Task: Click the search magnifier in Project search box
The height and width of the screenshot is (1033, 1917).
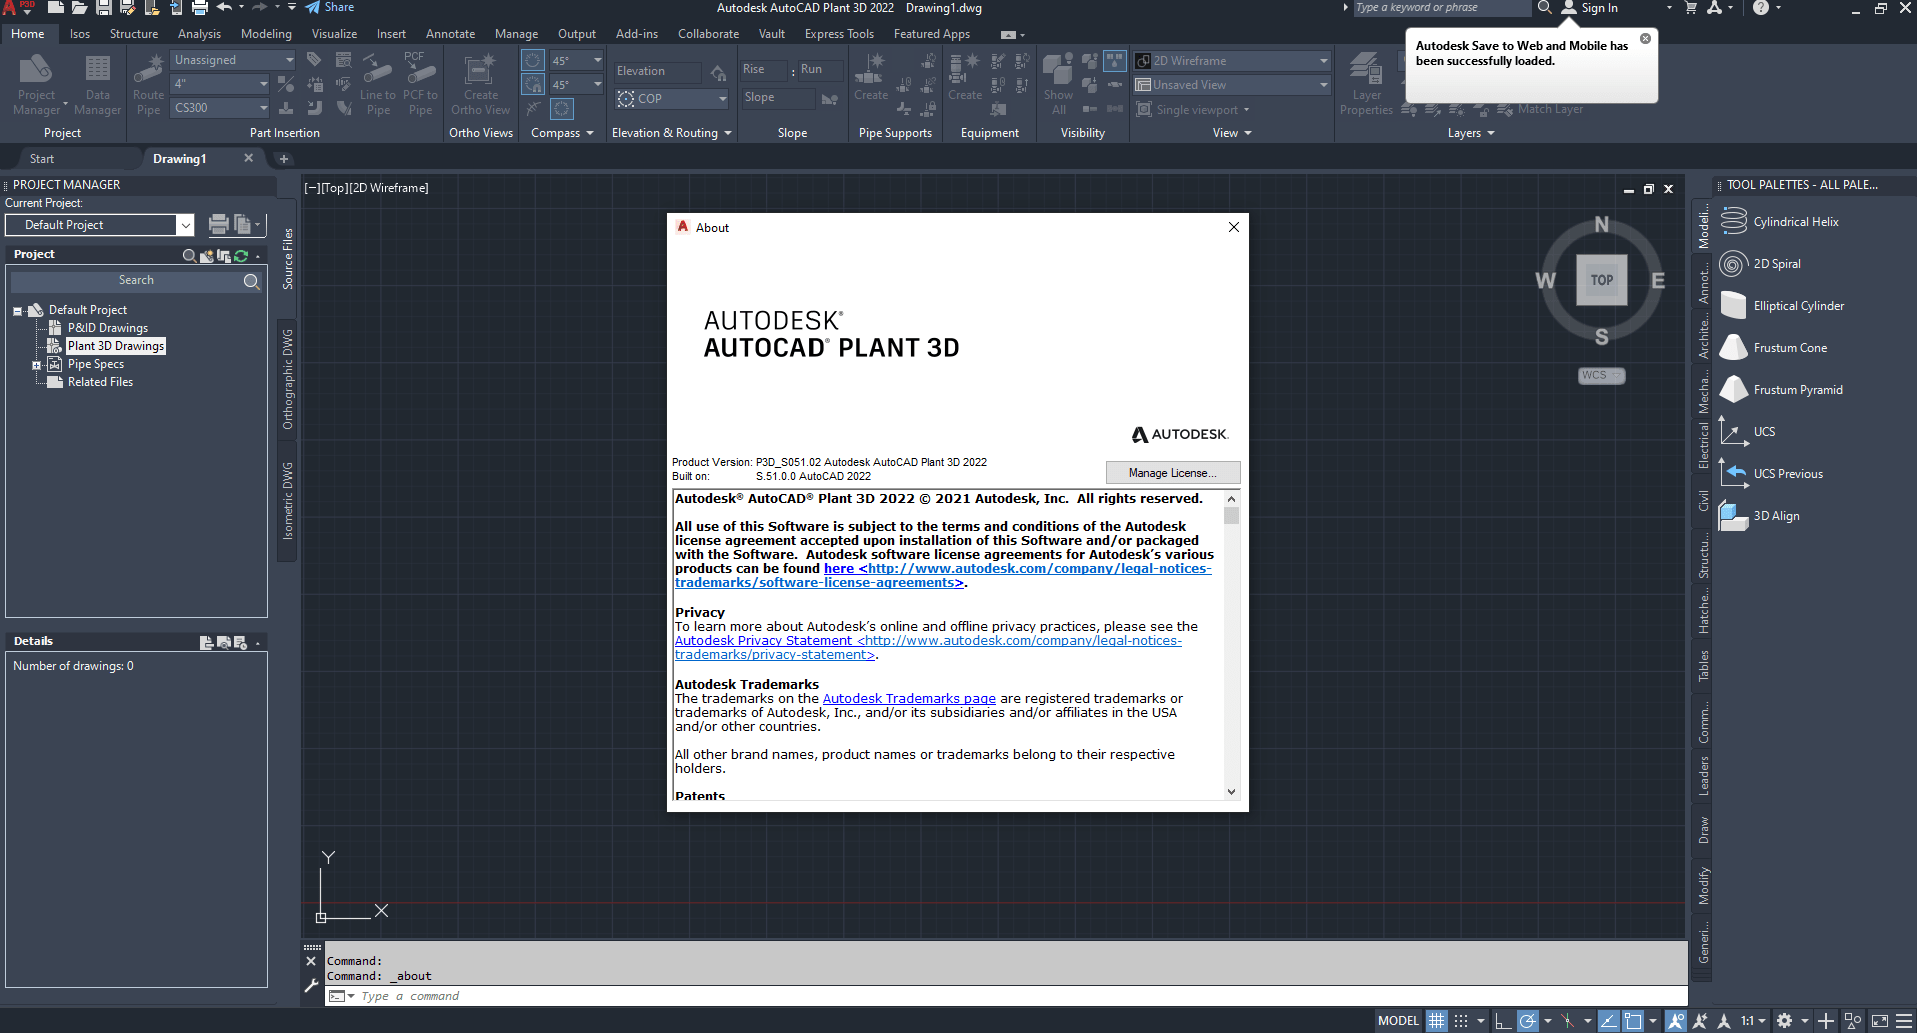Action: [252, 281]
